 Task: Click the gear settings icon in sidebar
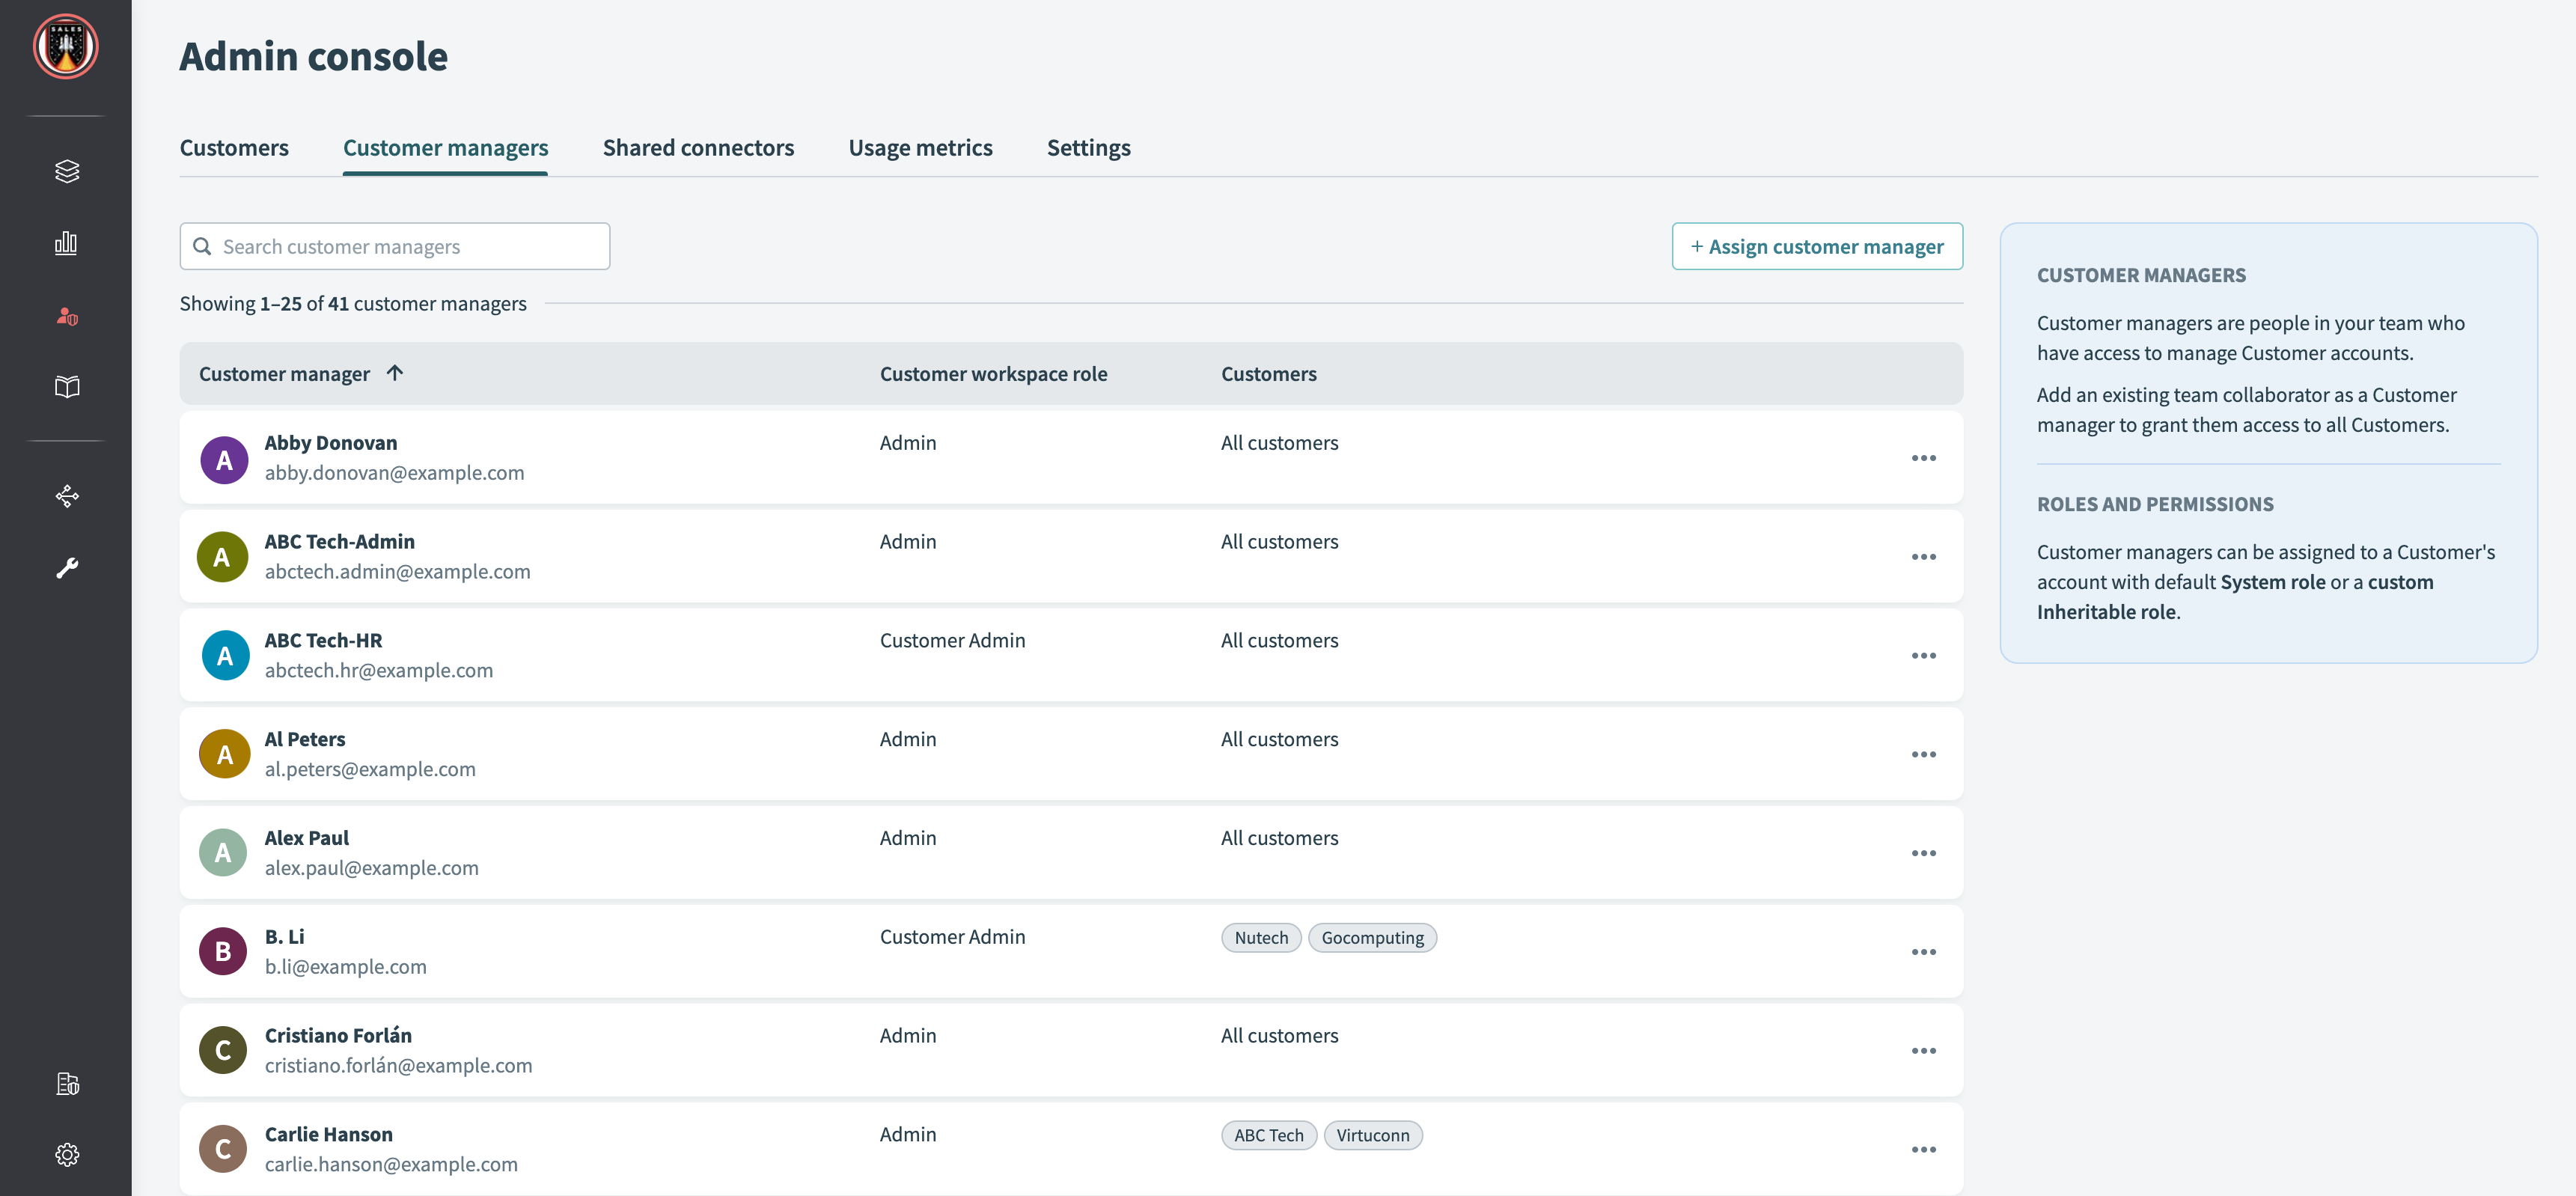pos(67,1154)
